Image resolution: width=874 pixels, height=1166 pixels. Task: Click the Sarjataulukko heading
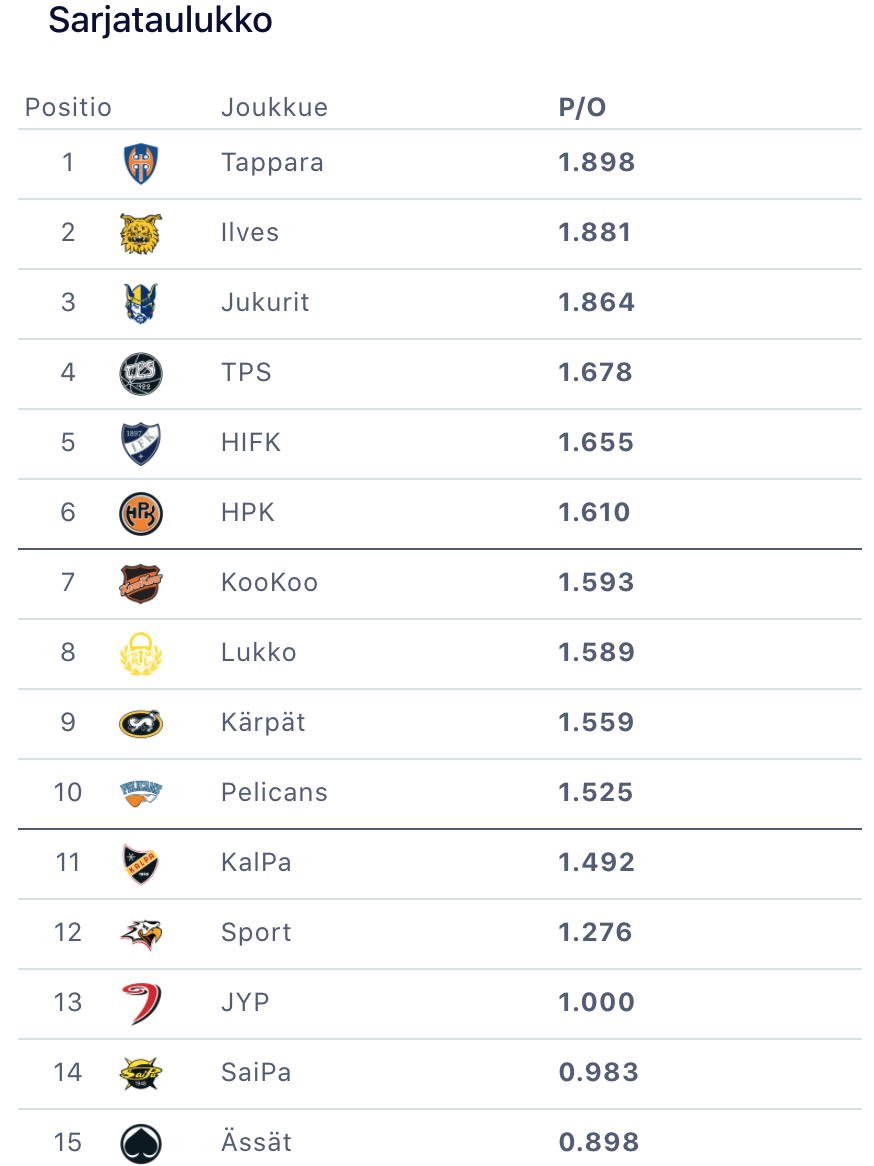point(160,20)
